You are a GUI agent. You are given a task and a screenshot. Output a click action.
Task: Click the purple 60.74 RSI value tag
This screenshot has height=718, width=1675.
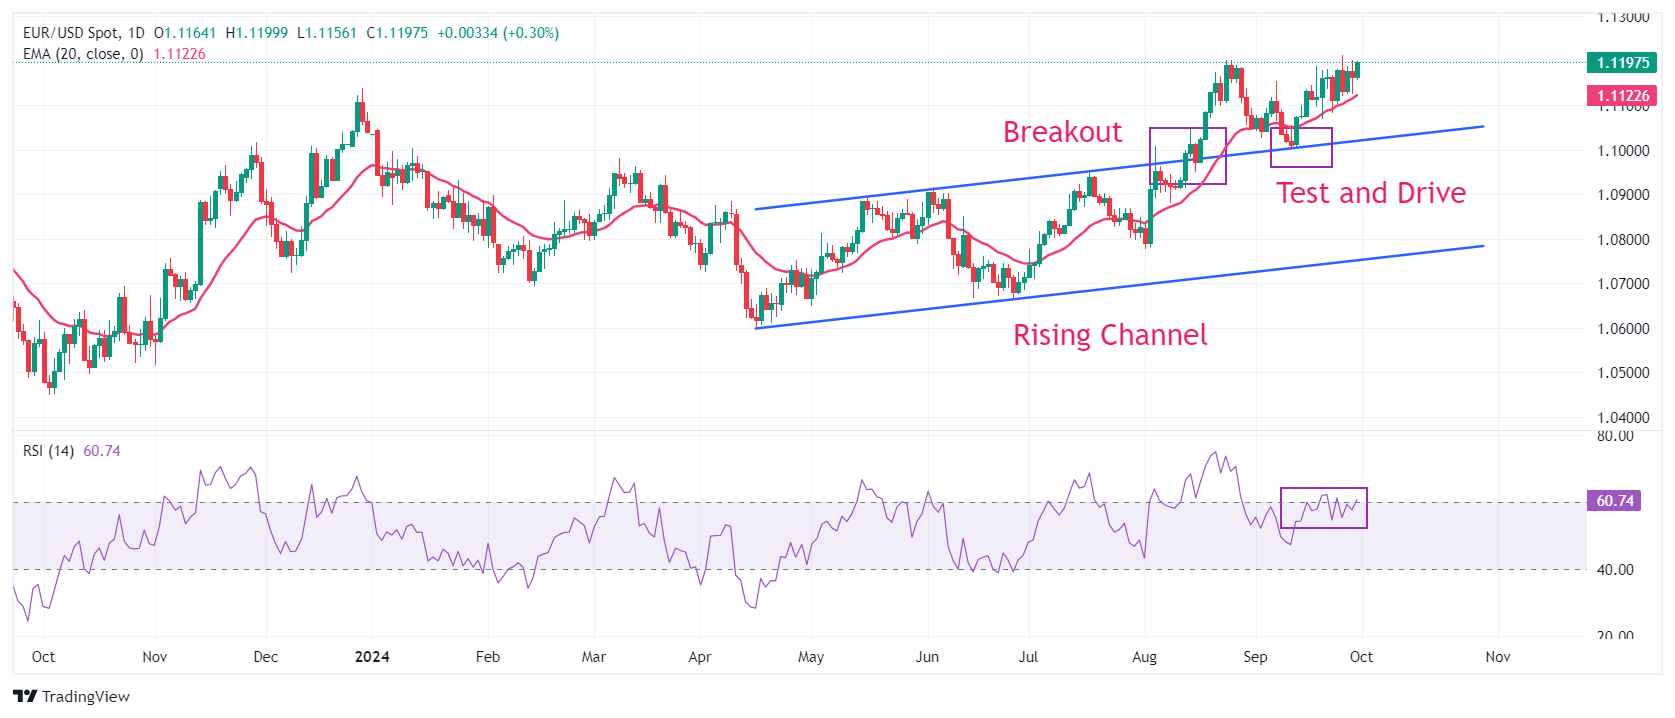[x=1614, y=501]
